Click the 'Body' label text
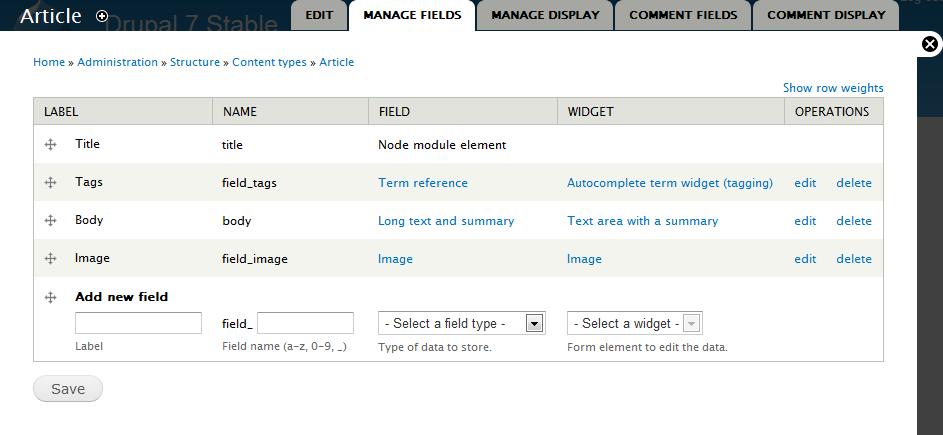The height and width of the screenshot is (435, 943). pyautogui.click(x=89, y=220)
